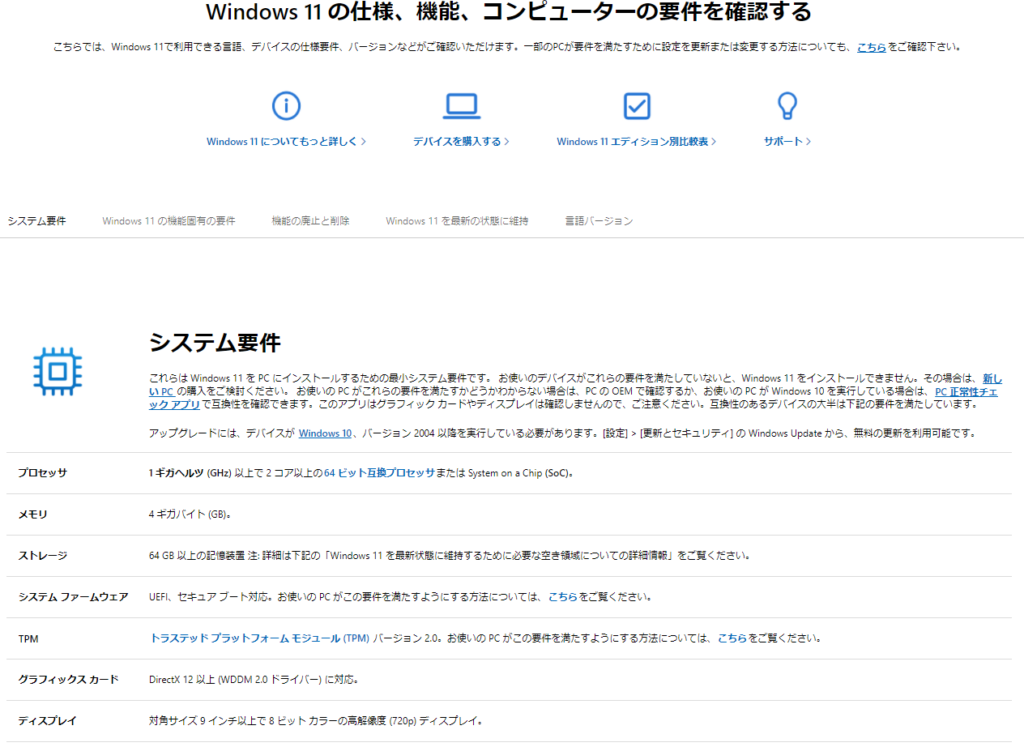Click 'こちら' link in システム ファームウェア row
The image size is (1024, 747).
pos(562,597)
